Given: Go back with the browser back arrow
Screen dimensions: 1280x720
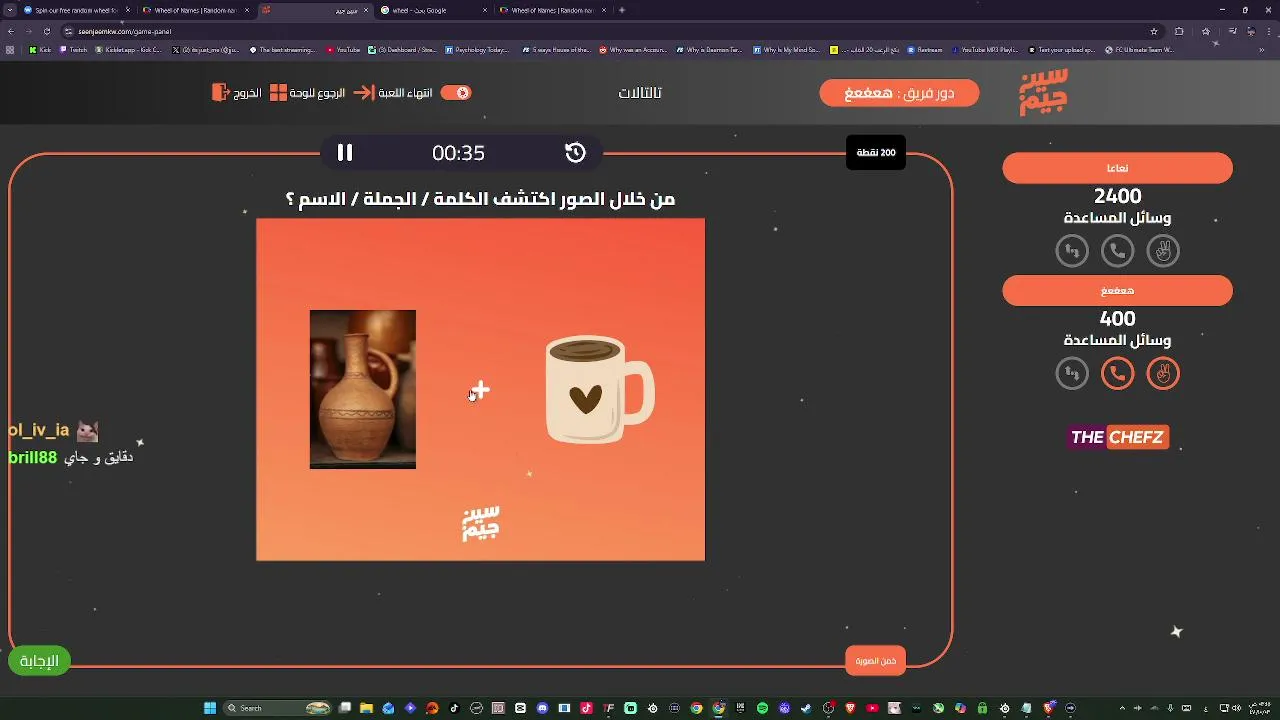Looking at the screenshot, I should 11,31.
